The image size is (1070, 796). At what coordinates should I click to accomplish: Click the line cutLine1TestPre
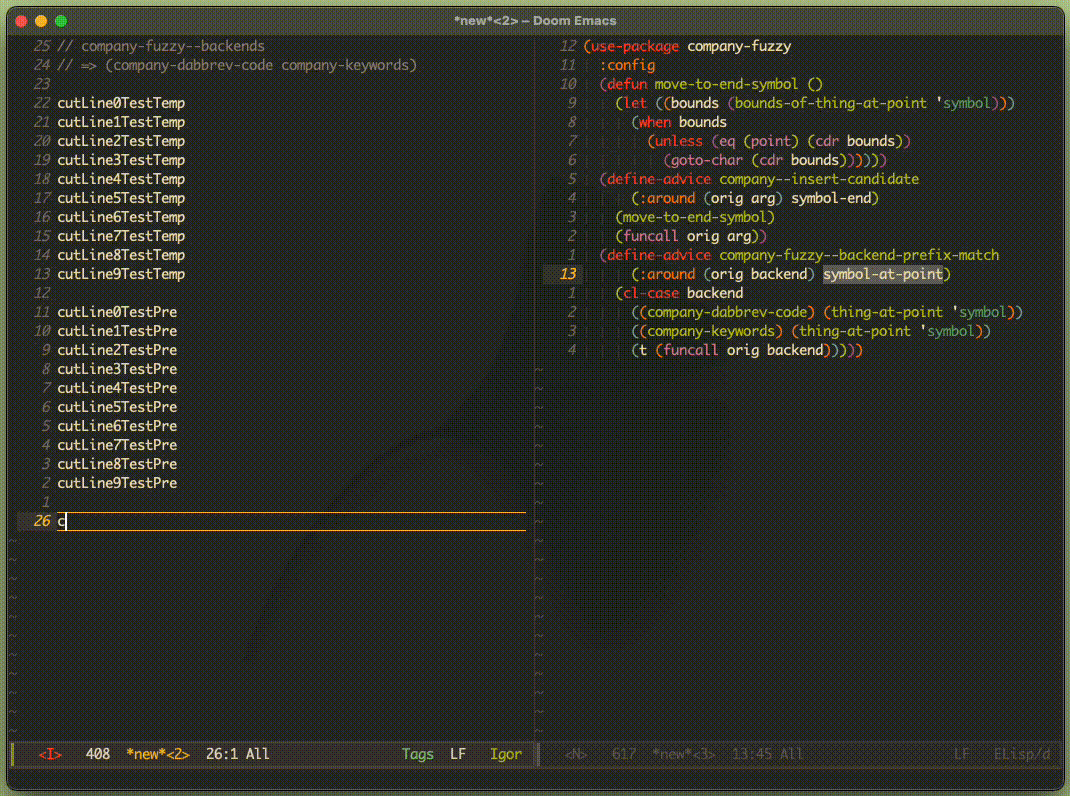tap(117, 331)
